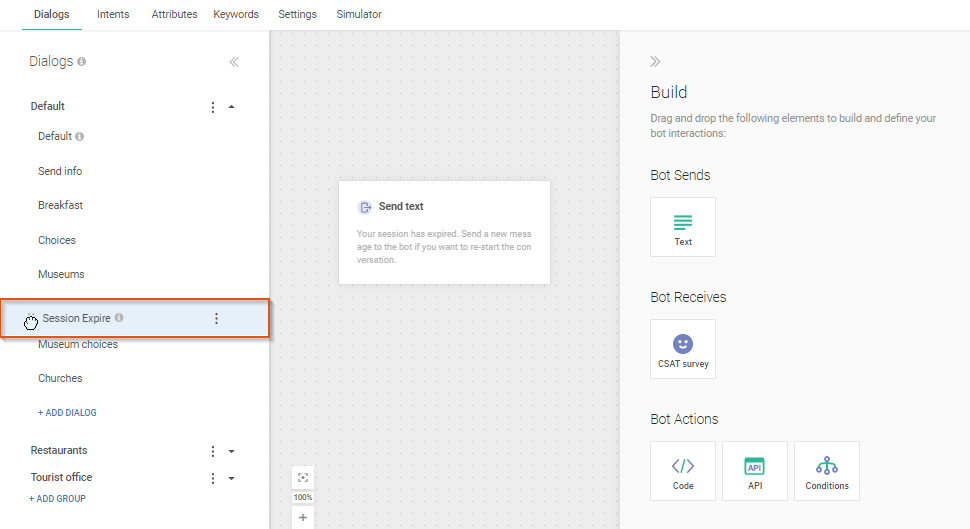The width and height of the screenshot is (970, 529).
Task: Select the Text element under Bot Sends
Action: (682, 227)
